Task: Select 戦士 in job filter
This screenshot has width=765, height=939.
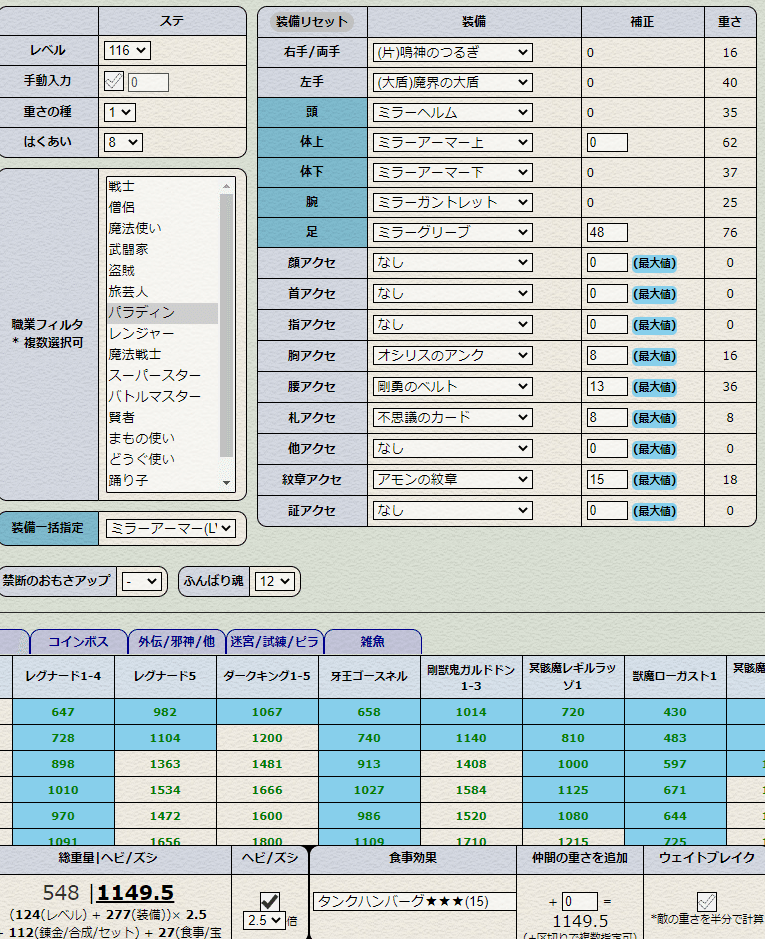Action: pyautogui.click(x=162, y=186)
